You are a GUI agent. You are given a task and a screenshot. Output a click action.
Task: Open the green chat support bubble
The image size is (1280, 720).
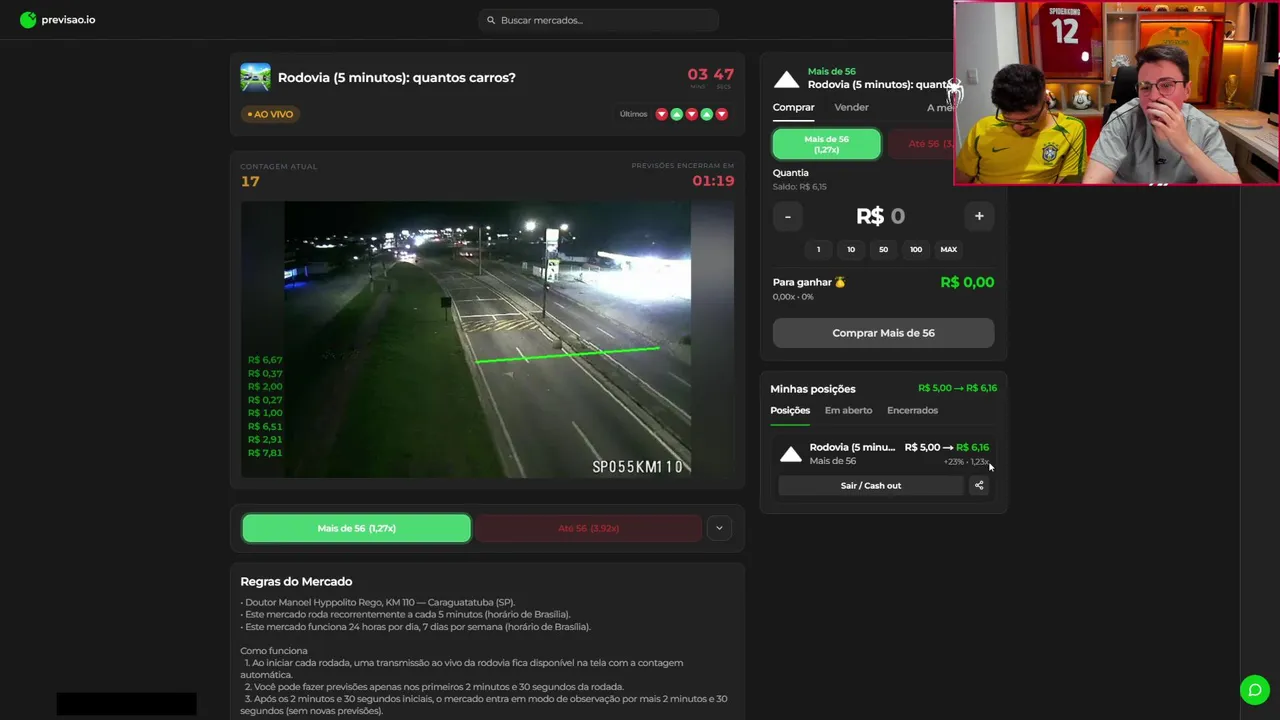coord(1254,690)
